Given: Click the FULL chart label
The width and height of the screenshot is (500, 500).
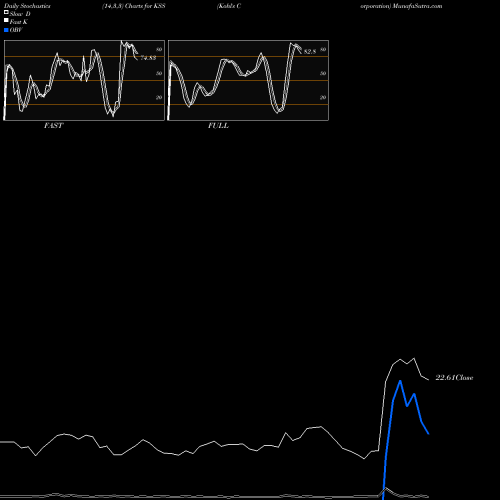Looking at the screenshot, I should [218, 126].
